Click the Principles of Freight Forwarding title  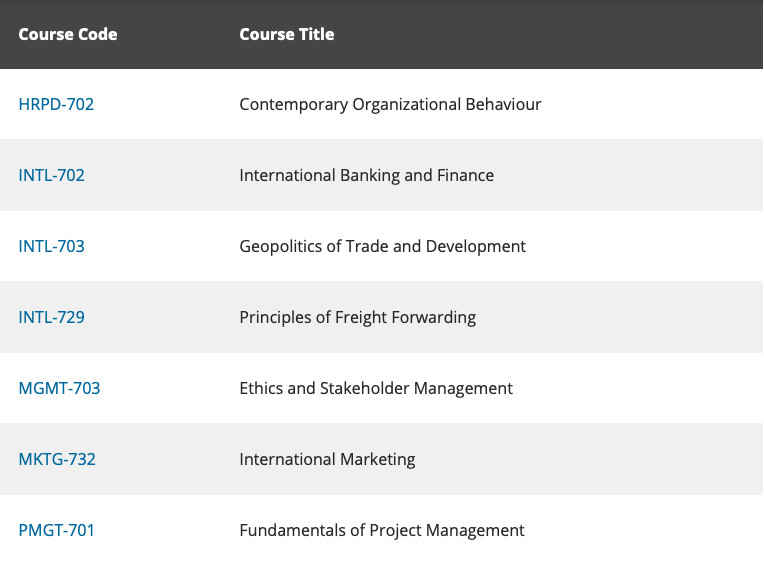pos(357,317)
